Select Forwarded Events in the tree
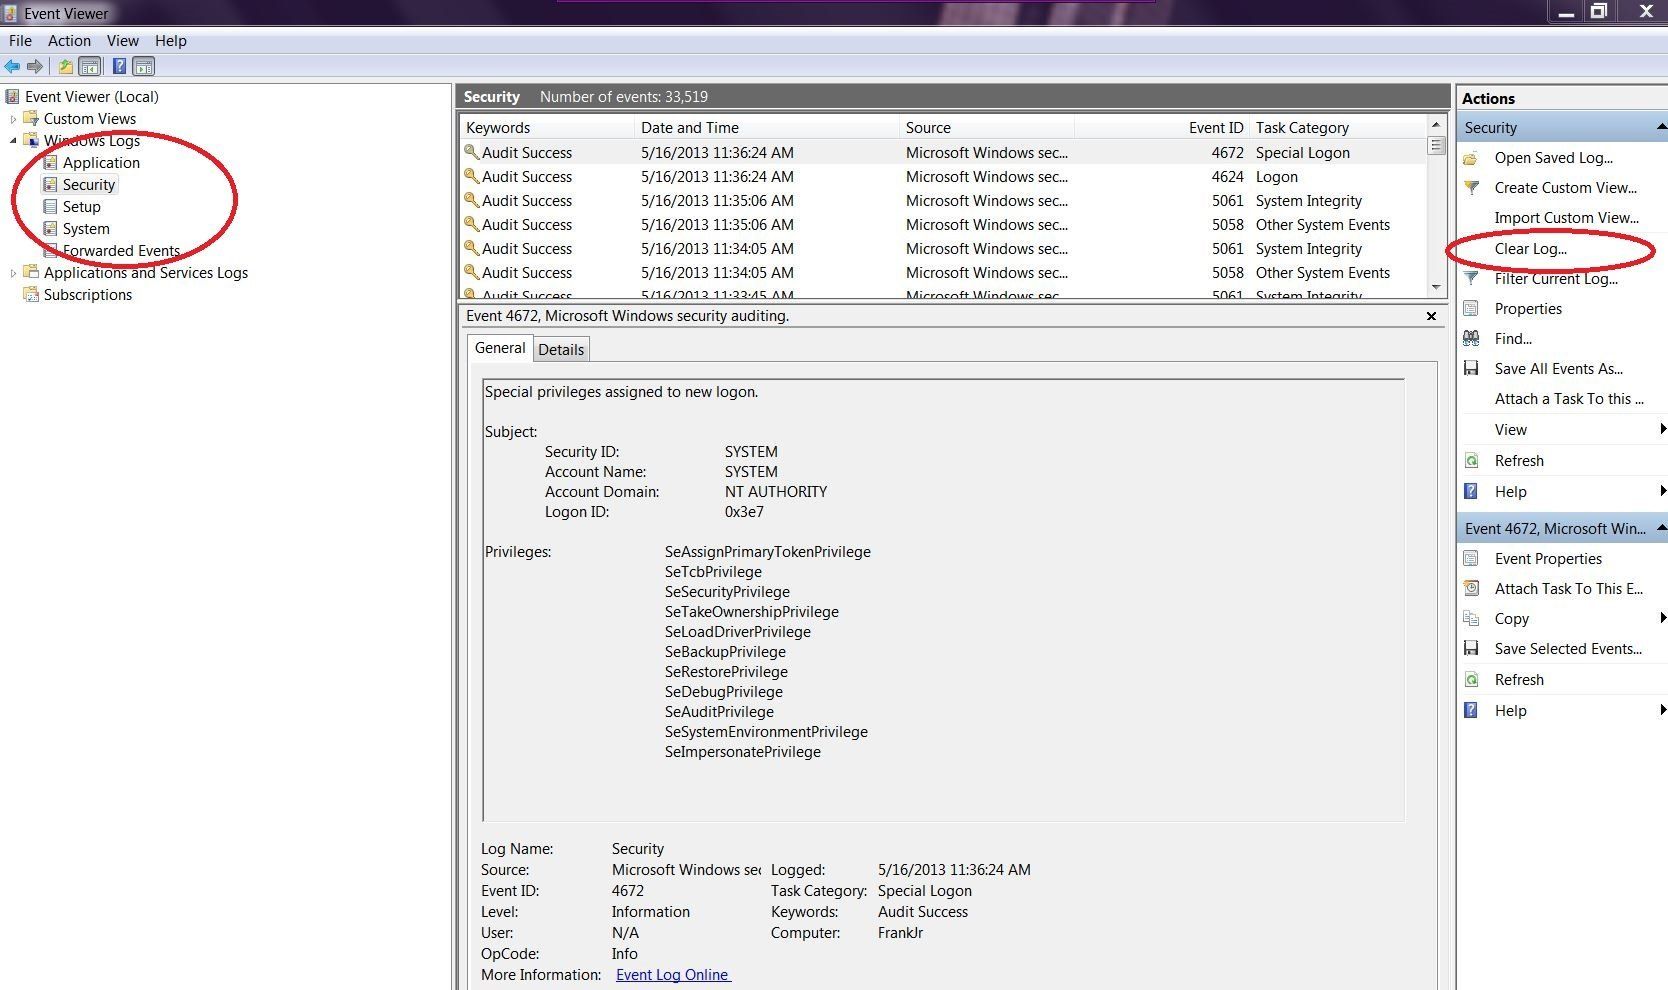This screenshot has width=1668, height=990. click(x=121, y=251)
